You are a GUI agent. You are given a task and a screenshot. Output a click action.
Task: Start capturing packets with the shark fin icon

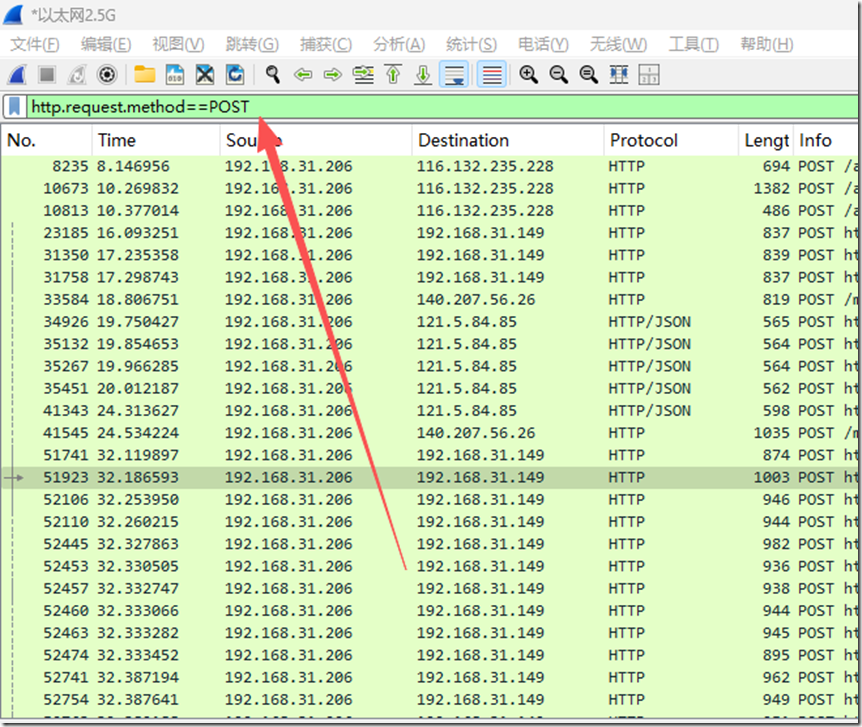click(16, 74)
